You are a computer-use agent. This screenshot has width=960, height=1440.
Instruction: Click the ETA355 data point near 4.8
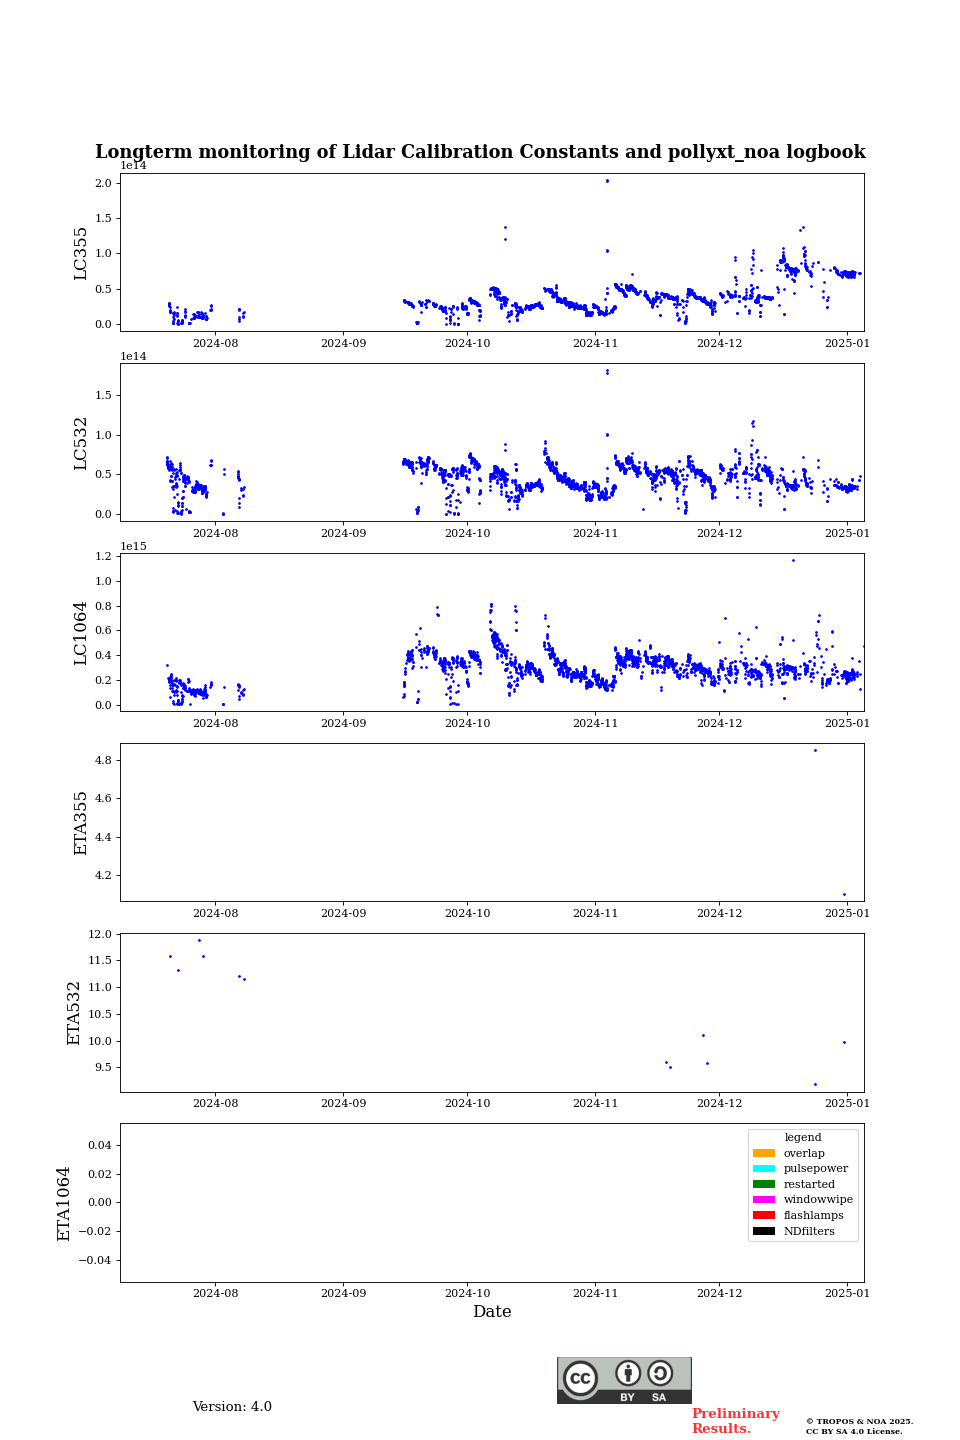(815, 750)
